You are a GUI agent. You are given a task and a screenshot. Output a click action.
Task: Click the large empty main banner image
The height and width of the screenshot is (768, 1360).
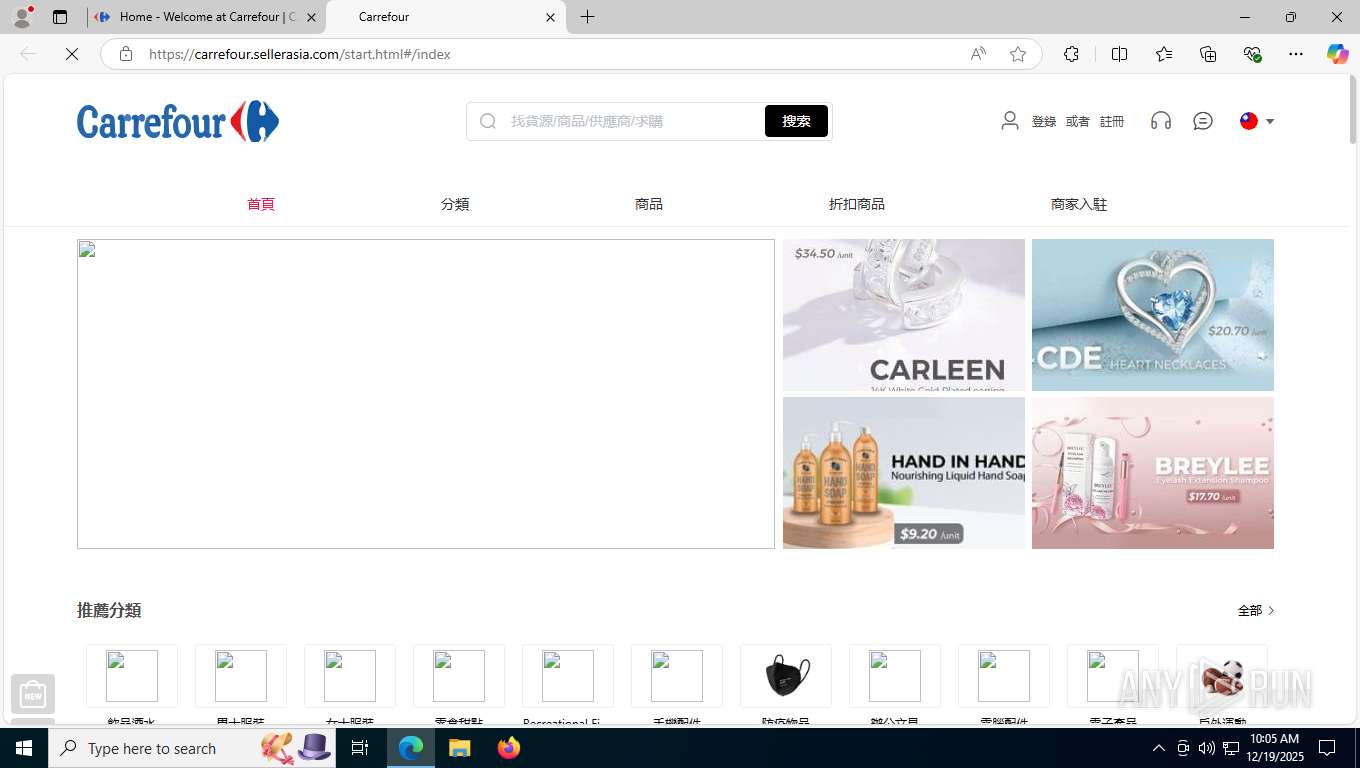[x=426, y=394]
